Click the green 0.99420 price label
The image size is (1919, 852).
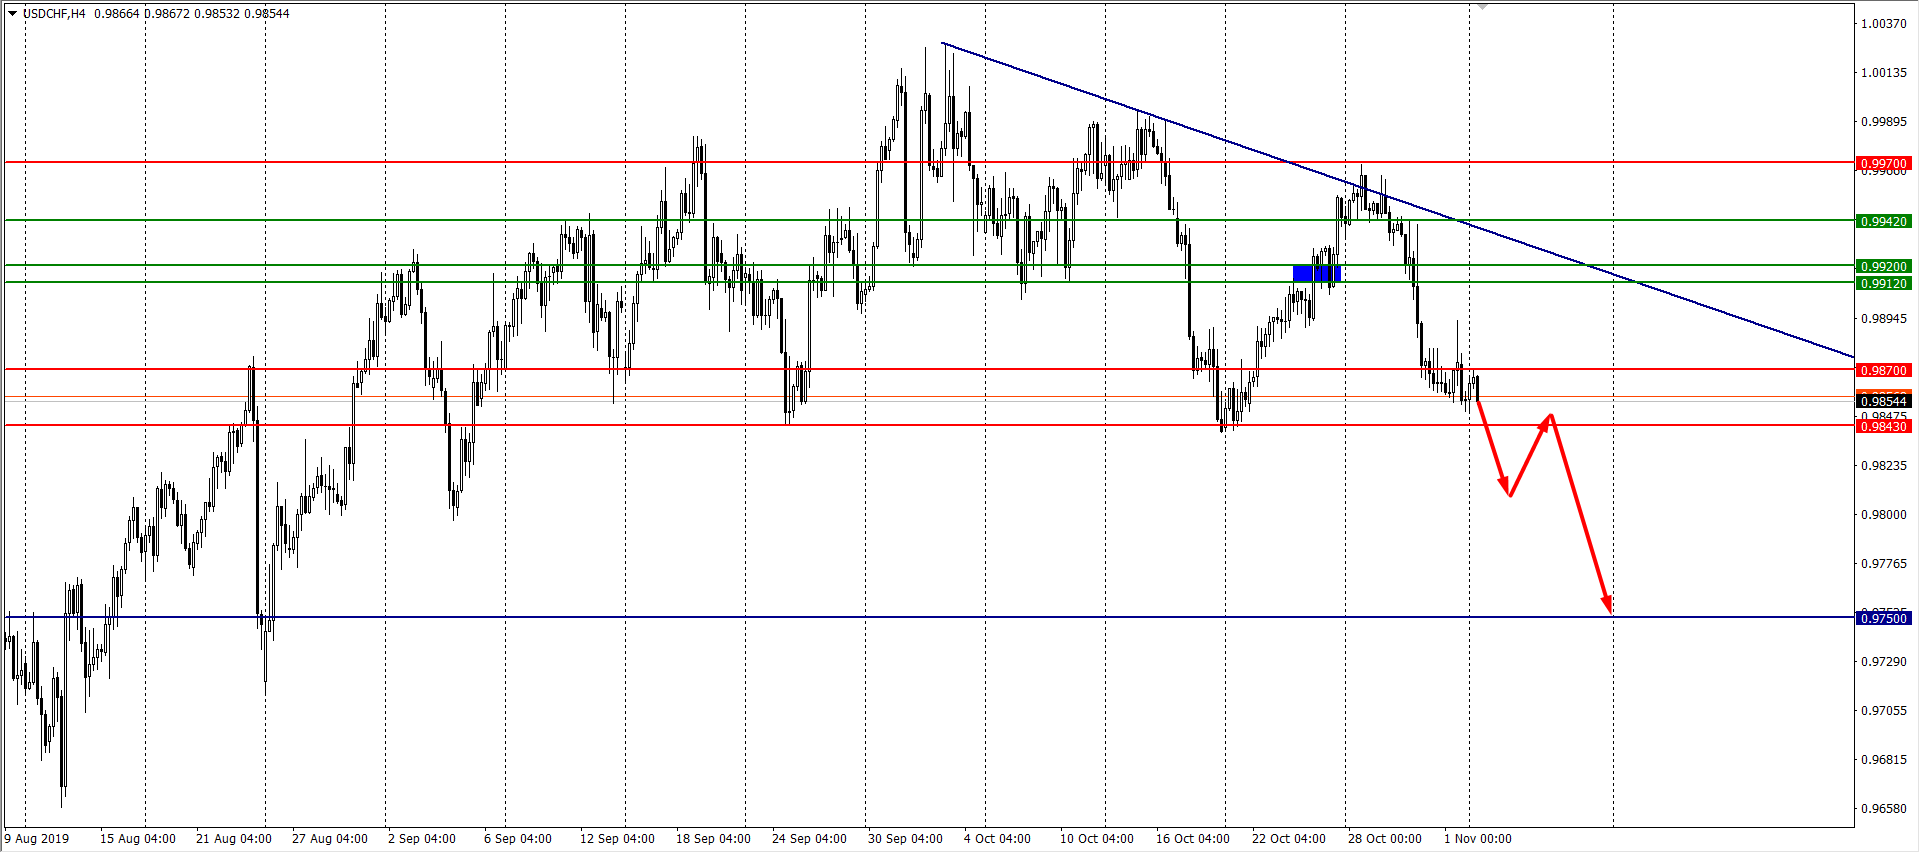(1883, 221)
